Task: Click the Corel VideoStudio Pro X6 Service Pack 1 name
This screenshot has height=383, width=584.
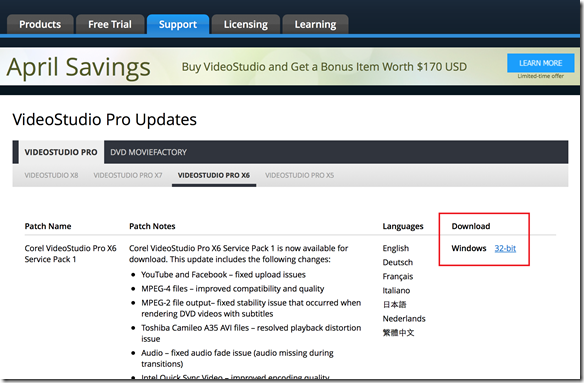Action: 70,254
